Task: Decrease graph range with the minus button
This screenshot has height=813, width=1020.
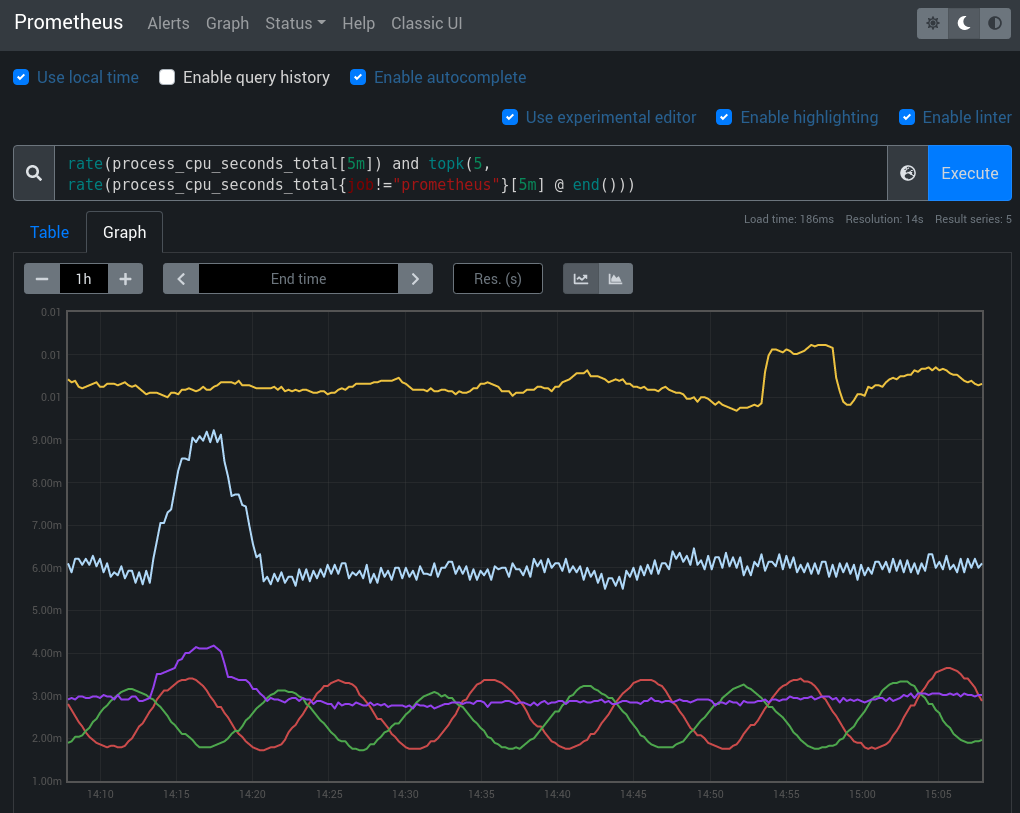Action: pyautogui.click(x=42, y=278)
